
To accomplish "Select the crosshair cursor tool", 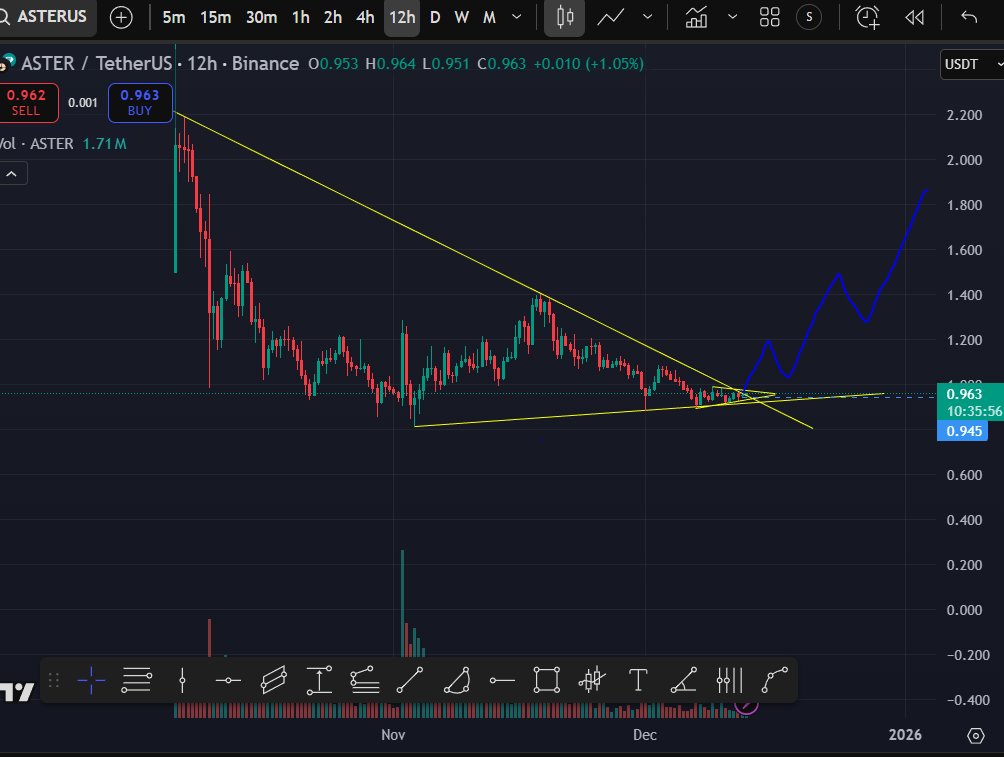I will click(x=91, y=680).
